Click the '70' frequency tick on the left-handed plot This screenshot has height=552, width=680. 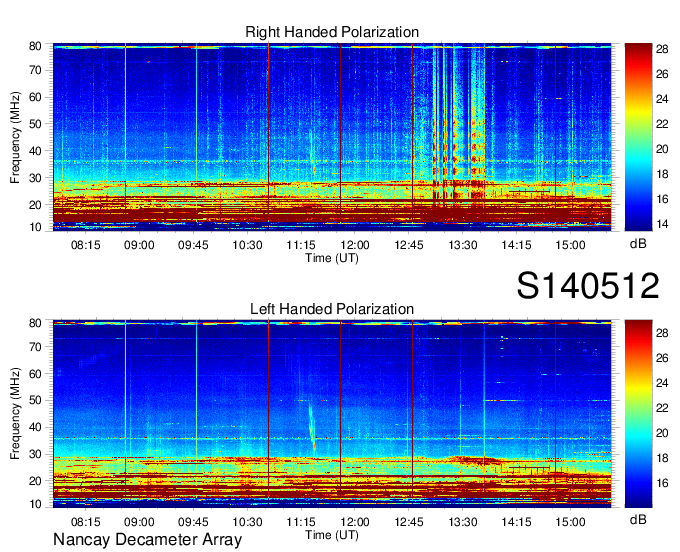[35, 347]
